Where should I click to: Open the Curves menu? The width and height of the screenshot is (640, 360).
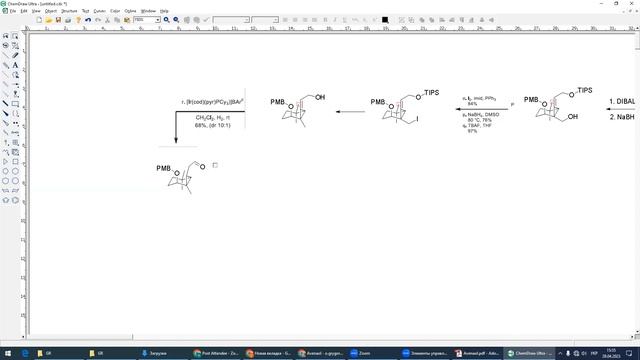(100, 11)
